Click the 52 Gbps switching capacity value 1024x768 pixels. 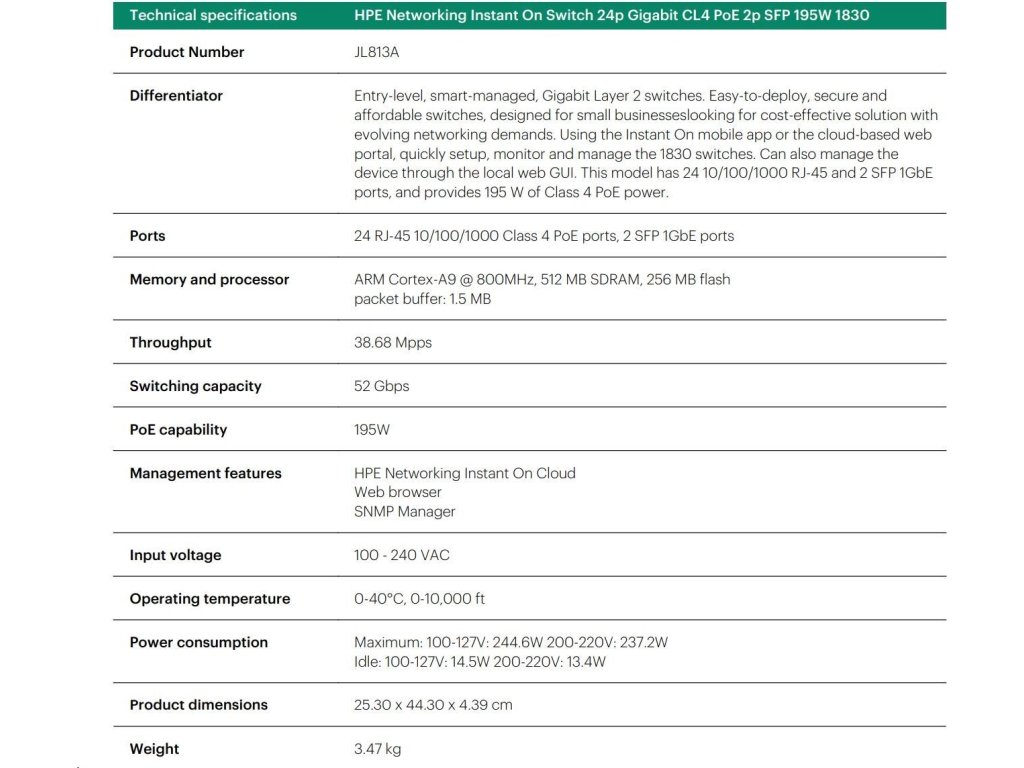381,386
